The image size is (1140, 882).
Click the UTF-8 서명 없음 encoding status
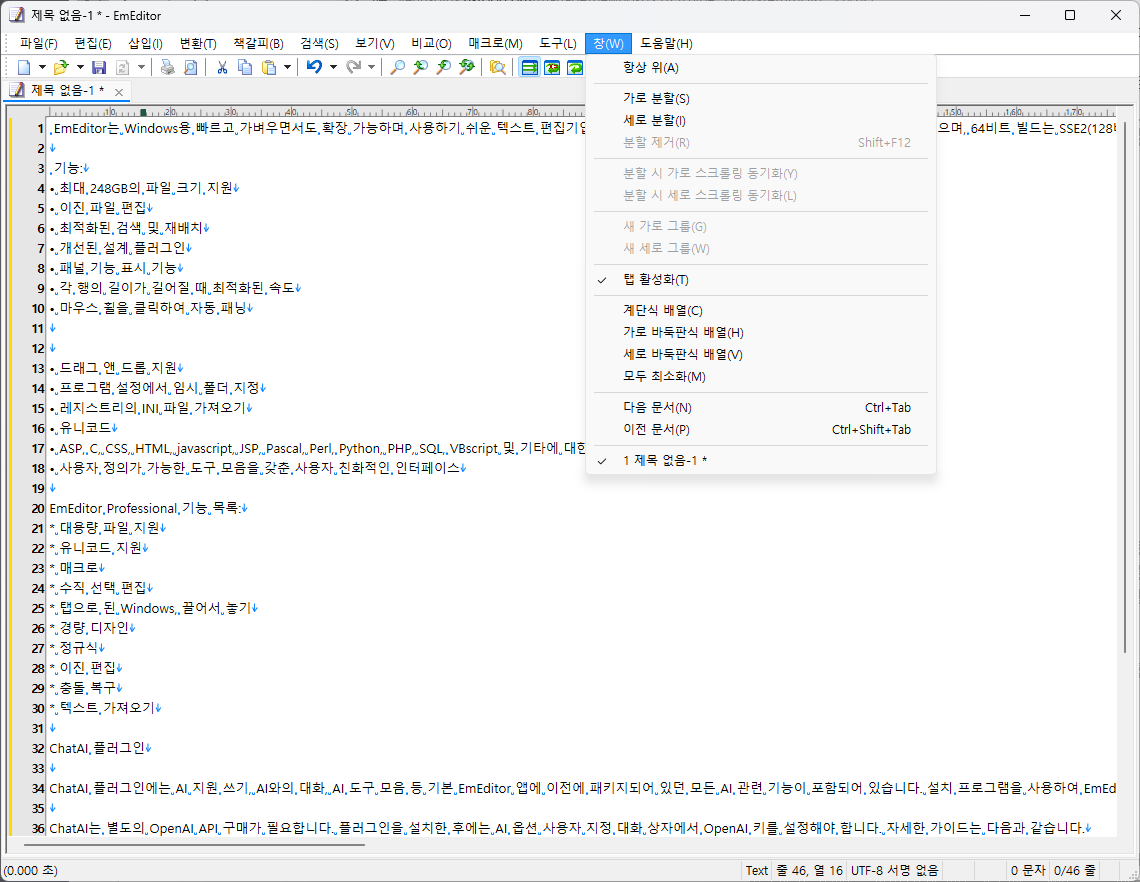pyautogui.click(x=894, y=870)
